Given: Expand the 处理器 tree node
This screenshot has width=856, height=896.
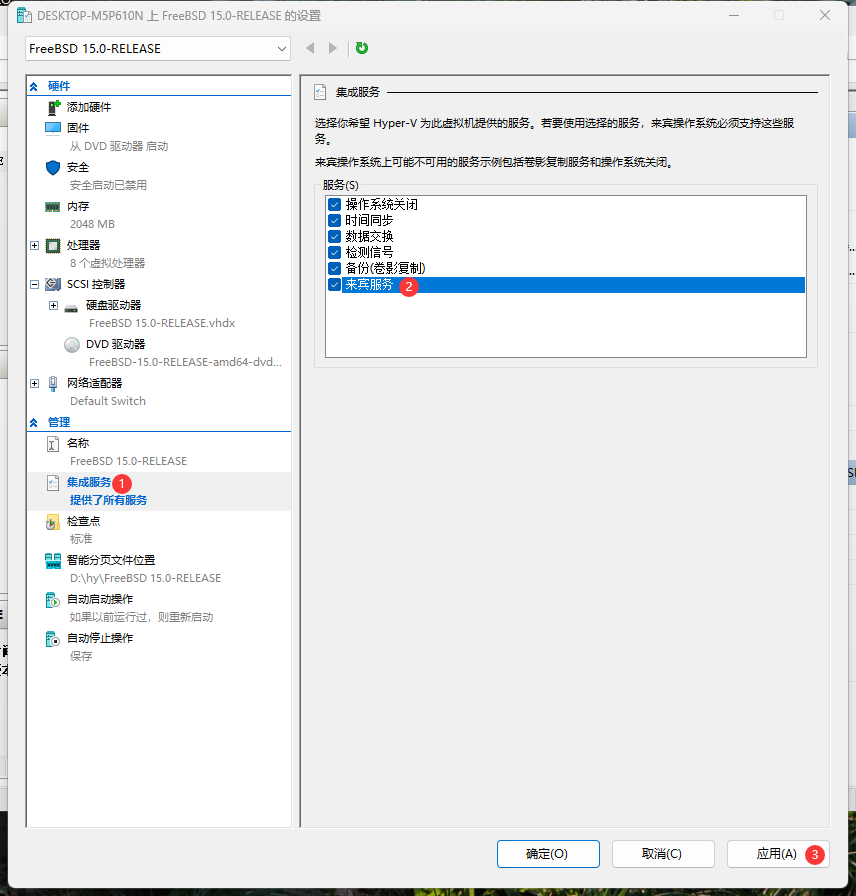Looking at the screenshot, I should tap(34, 246).
